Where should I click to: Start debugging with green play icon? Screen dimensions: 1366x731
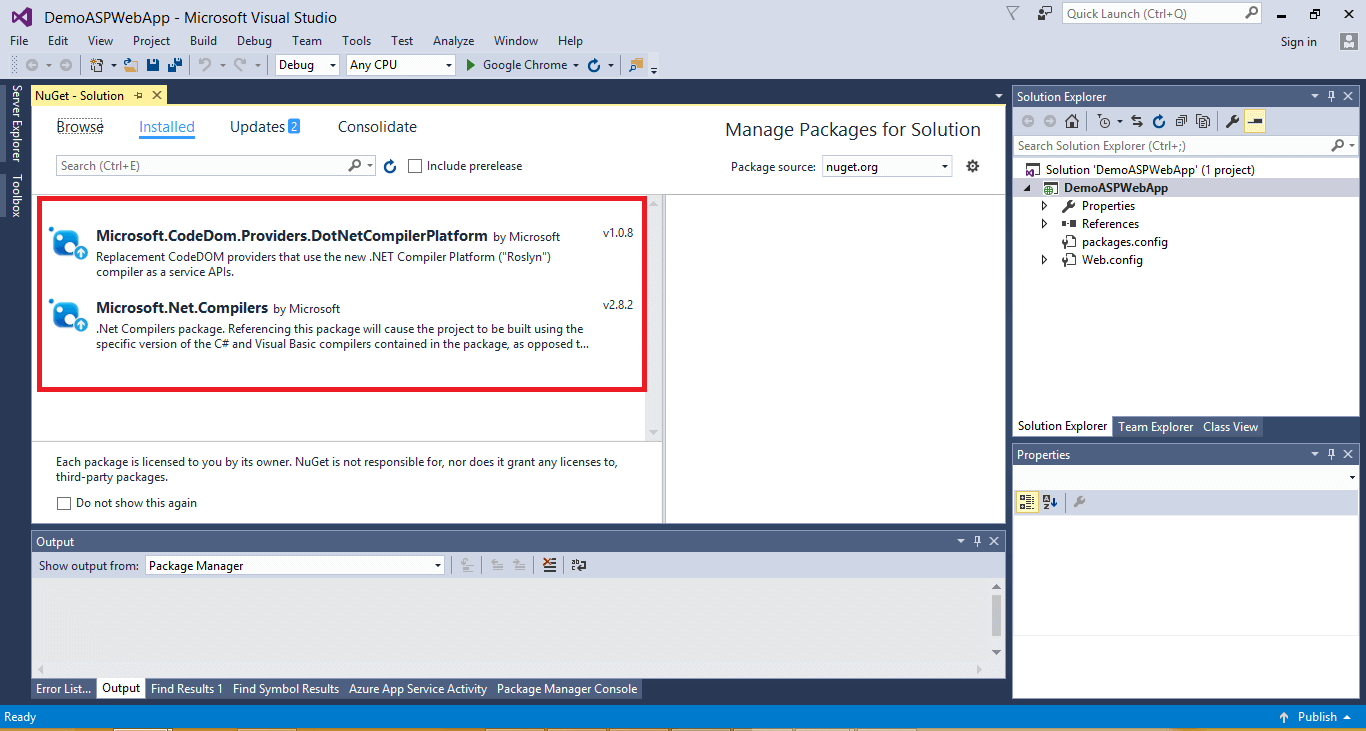click(x=472, y=65)
